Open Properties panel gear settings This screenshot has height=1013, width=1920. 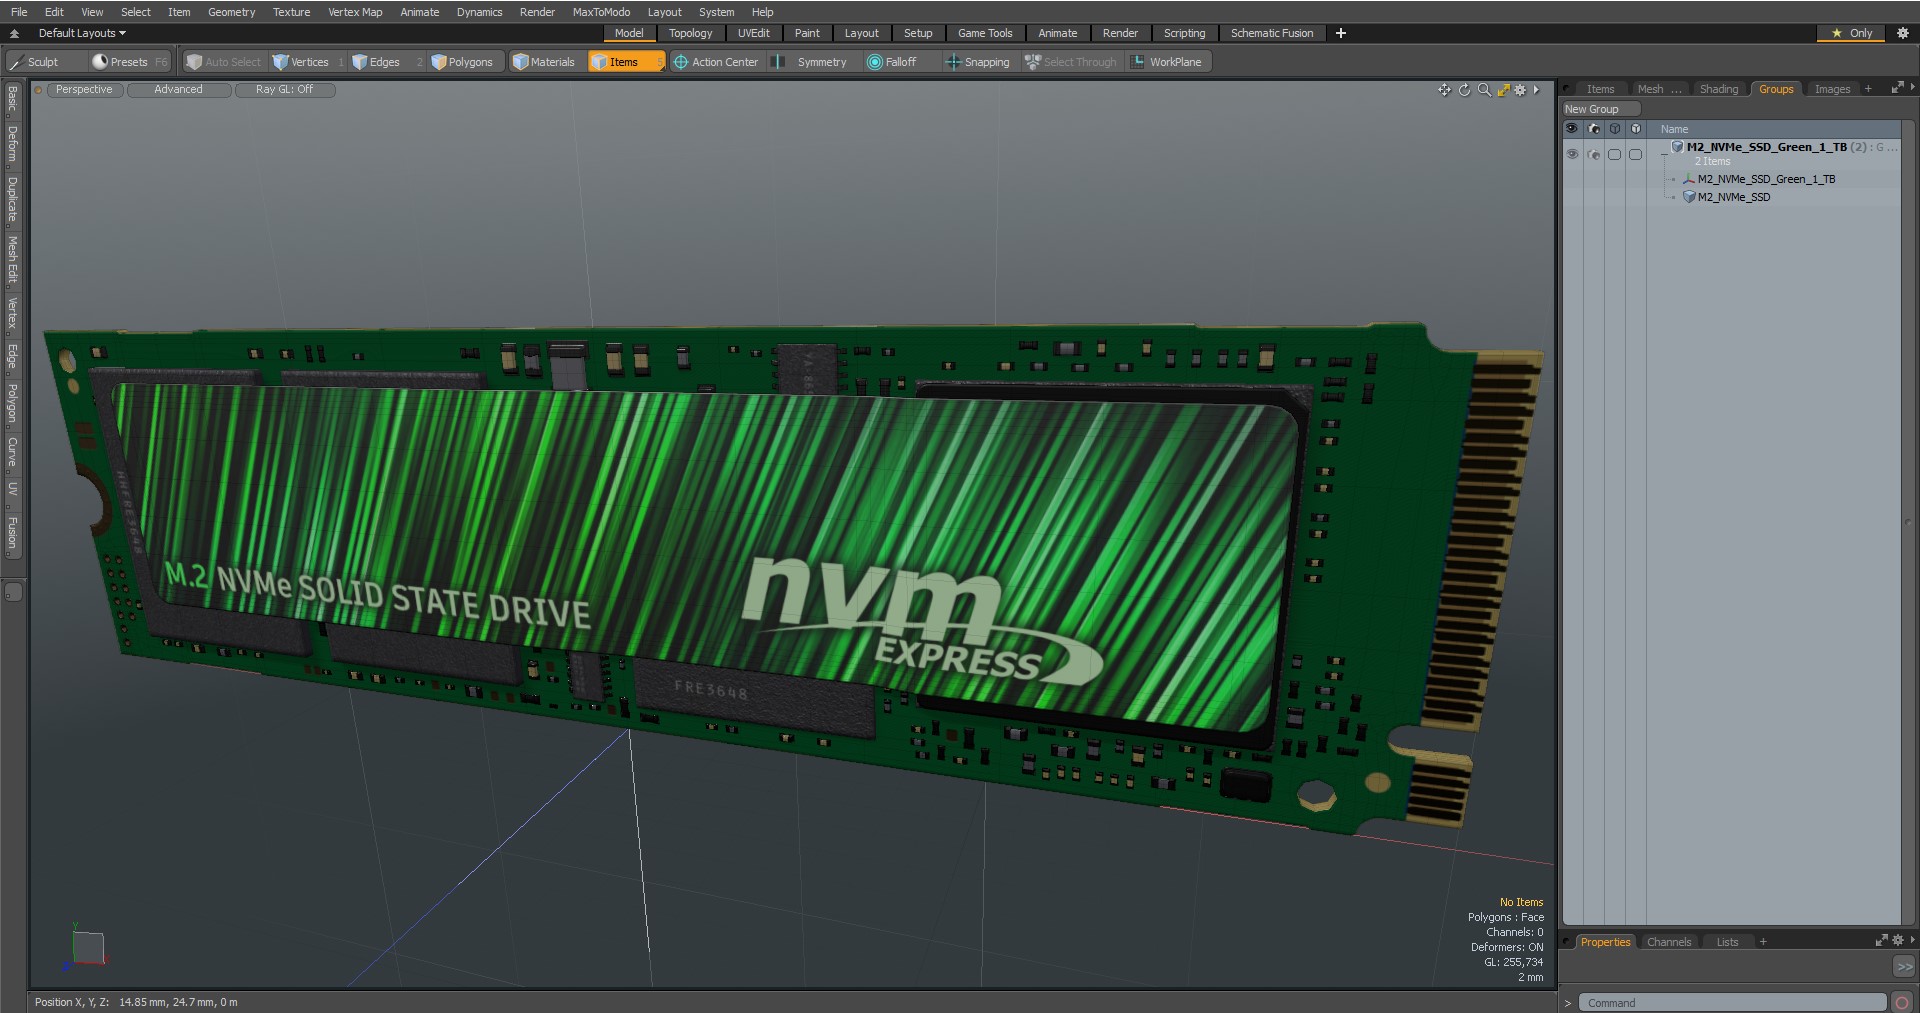1898,940
